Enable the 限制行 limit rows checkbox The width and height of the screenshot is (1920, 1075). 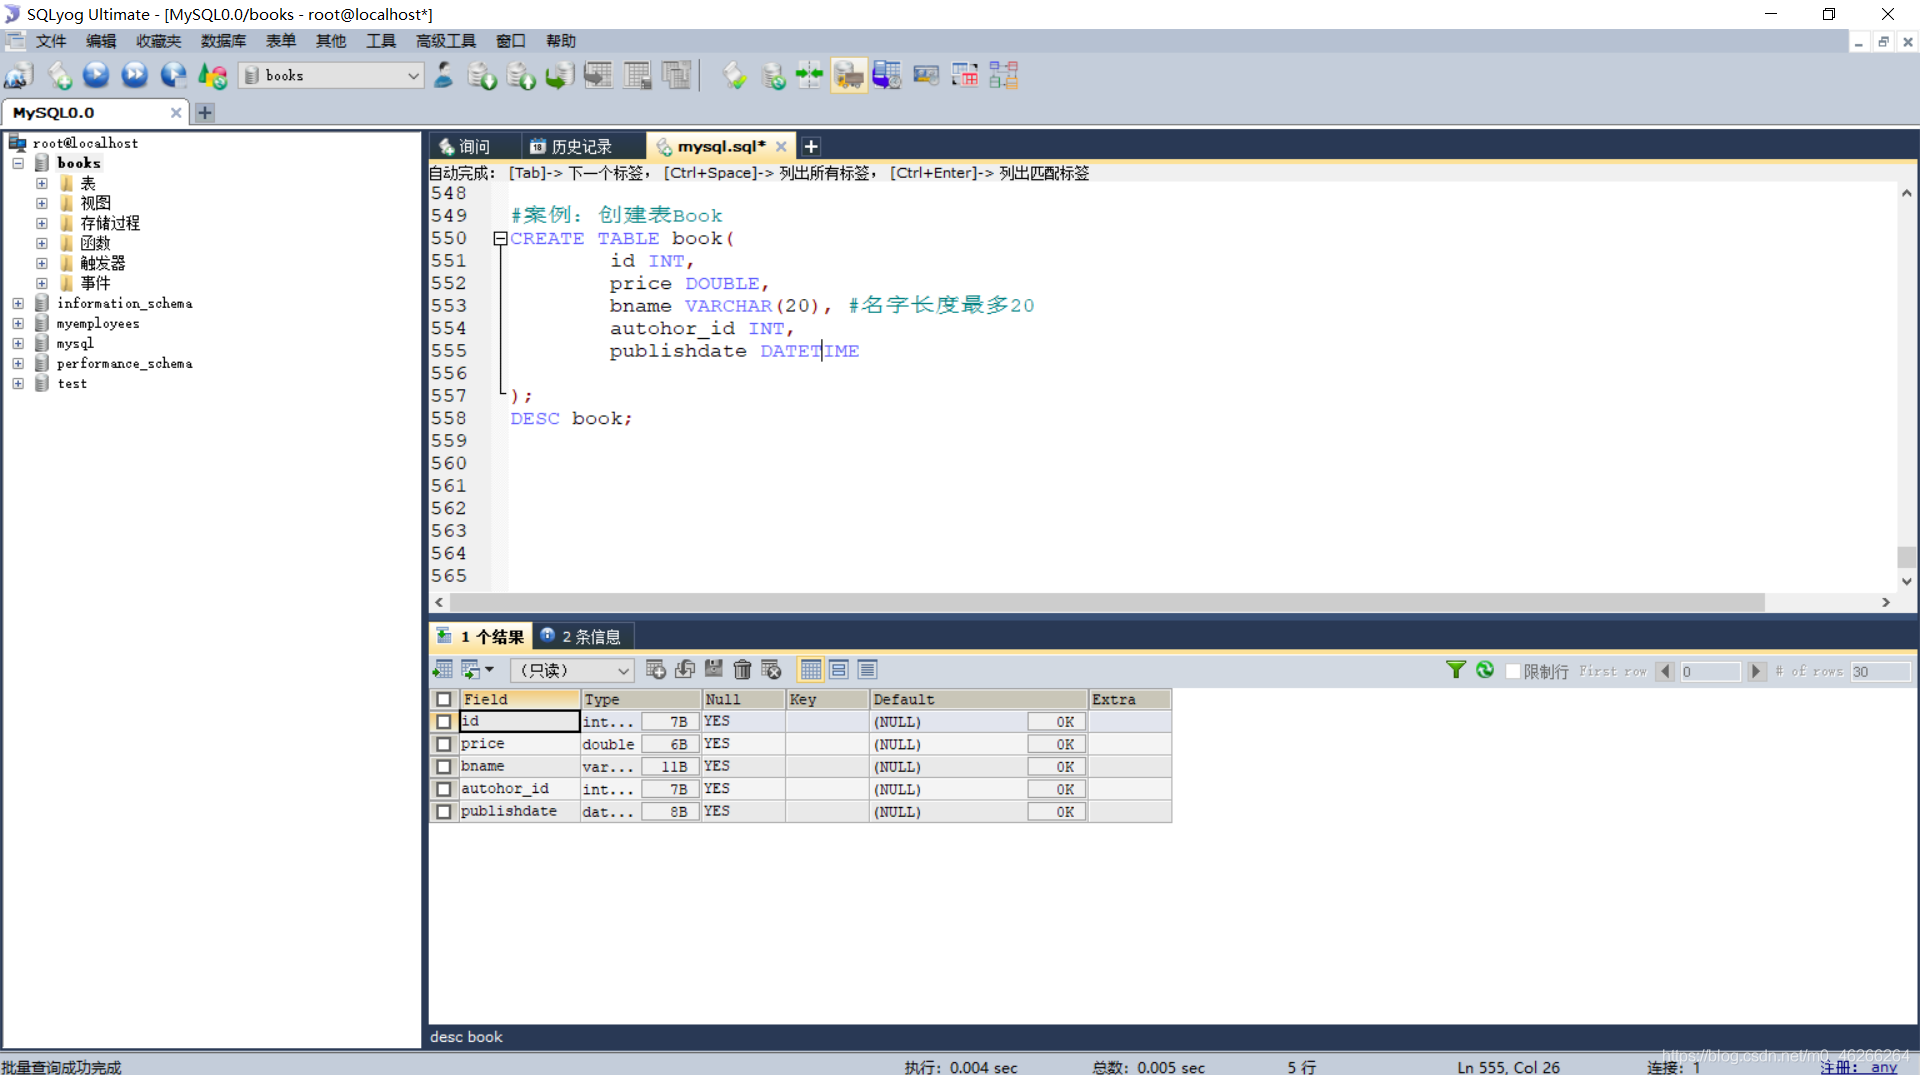click(1513, 671)
